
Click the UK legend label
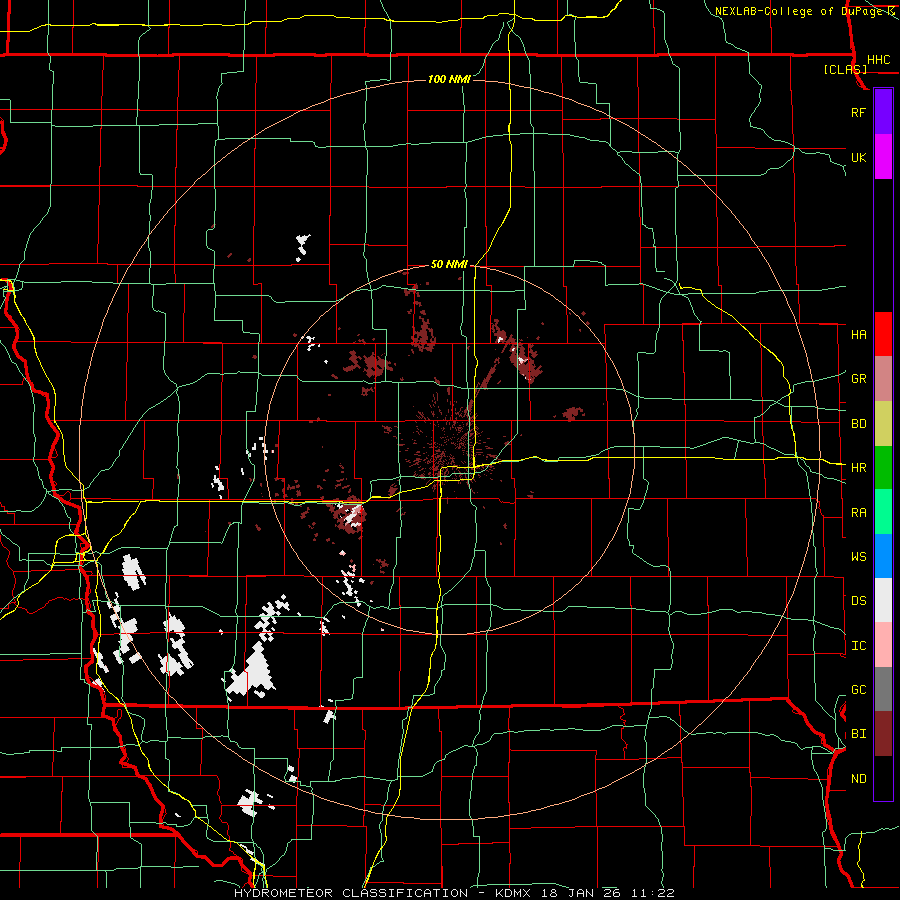click(858, 157)
